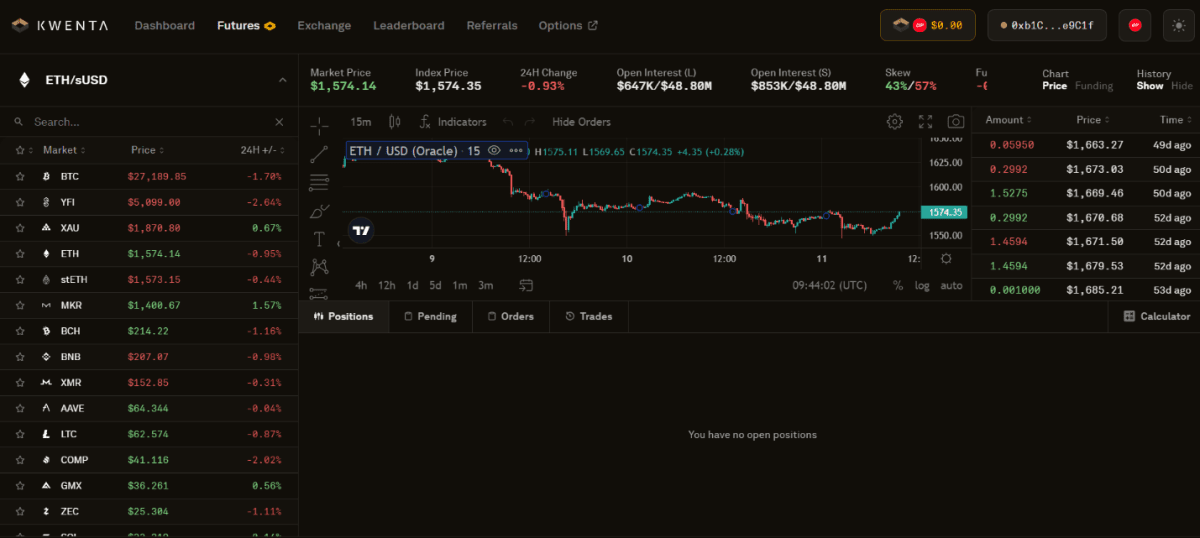1200x538 pixels.
Task: Take a chart snapshot with camera icon
Action: (x=956, y=122)
